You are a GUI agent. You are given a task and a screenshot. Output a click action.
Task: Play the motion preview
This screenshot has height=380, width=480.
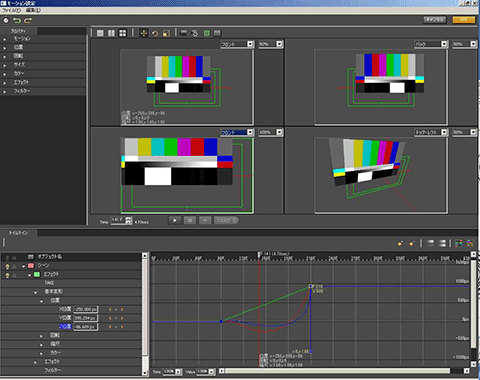coord(175,220)
